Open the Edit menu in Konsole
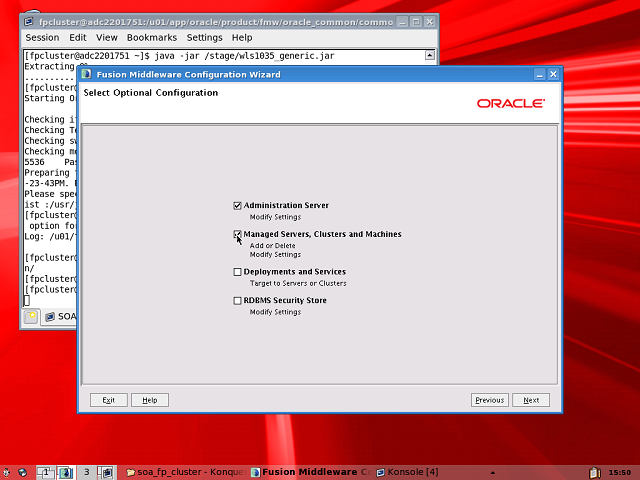The width and height of the screenshot is (640, 480). pyautogui.click(x=78, y=38)
